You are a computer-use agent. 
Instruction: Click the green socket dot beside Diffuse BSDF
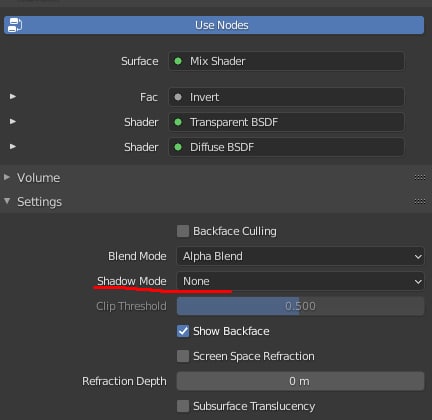click(x=178, y=147)
